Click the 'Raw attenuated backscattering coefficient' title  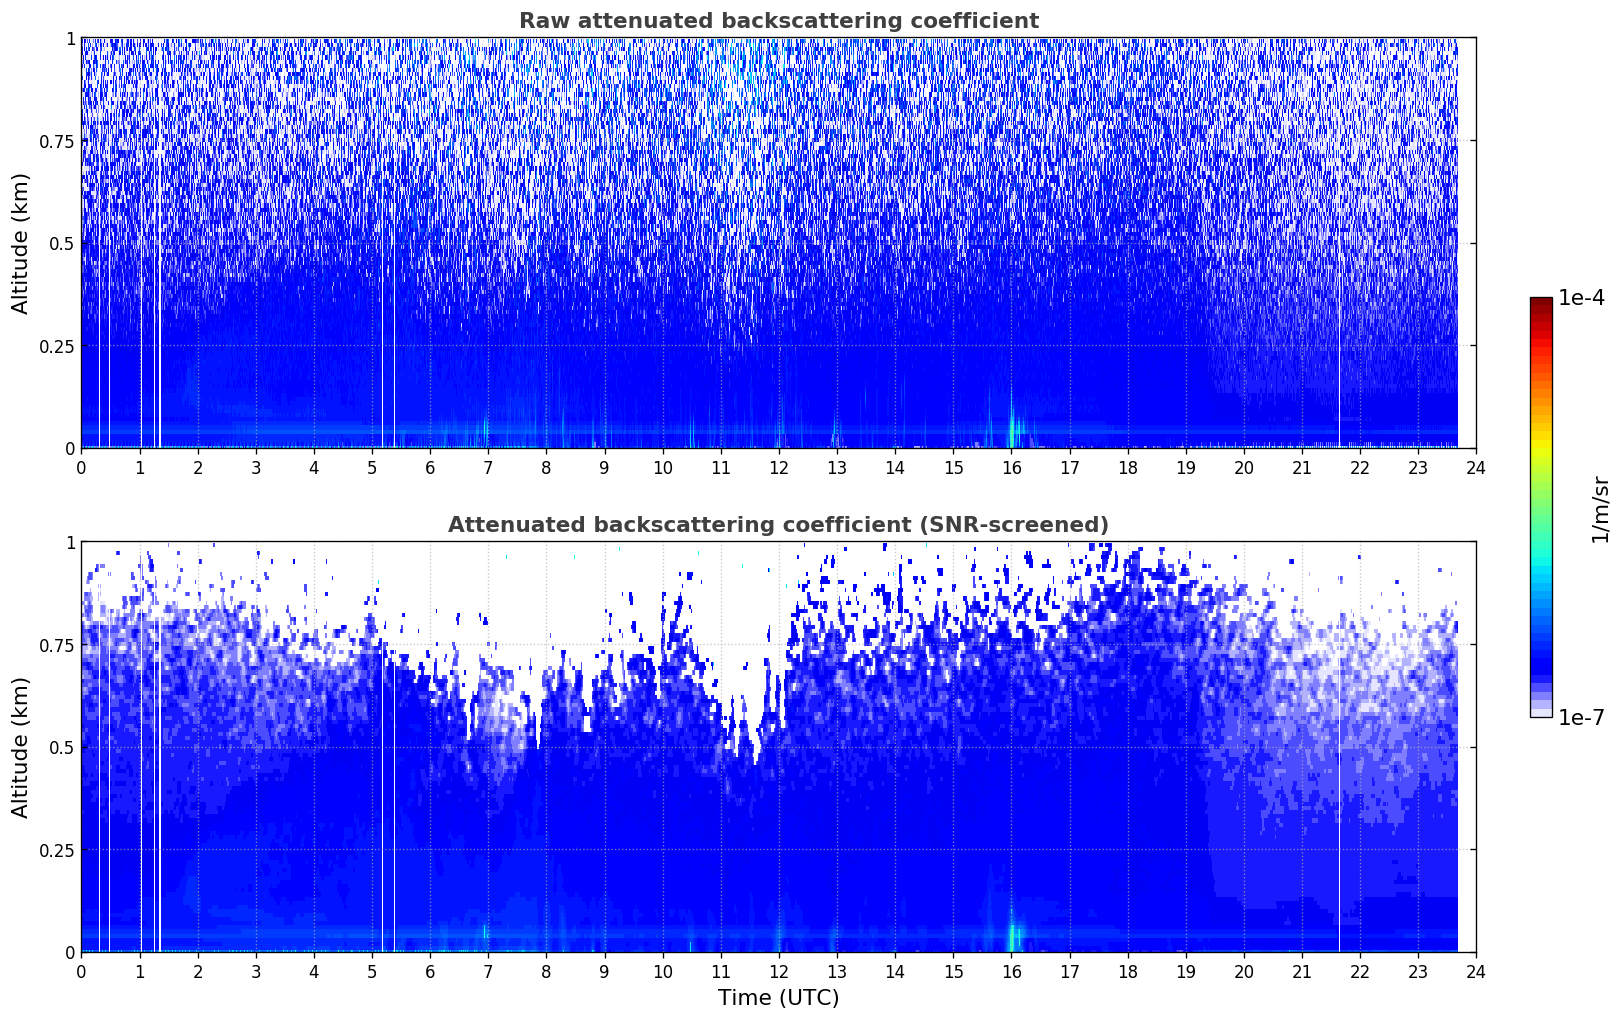778,21
